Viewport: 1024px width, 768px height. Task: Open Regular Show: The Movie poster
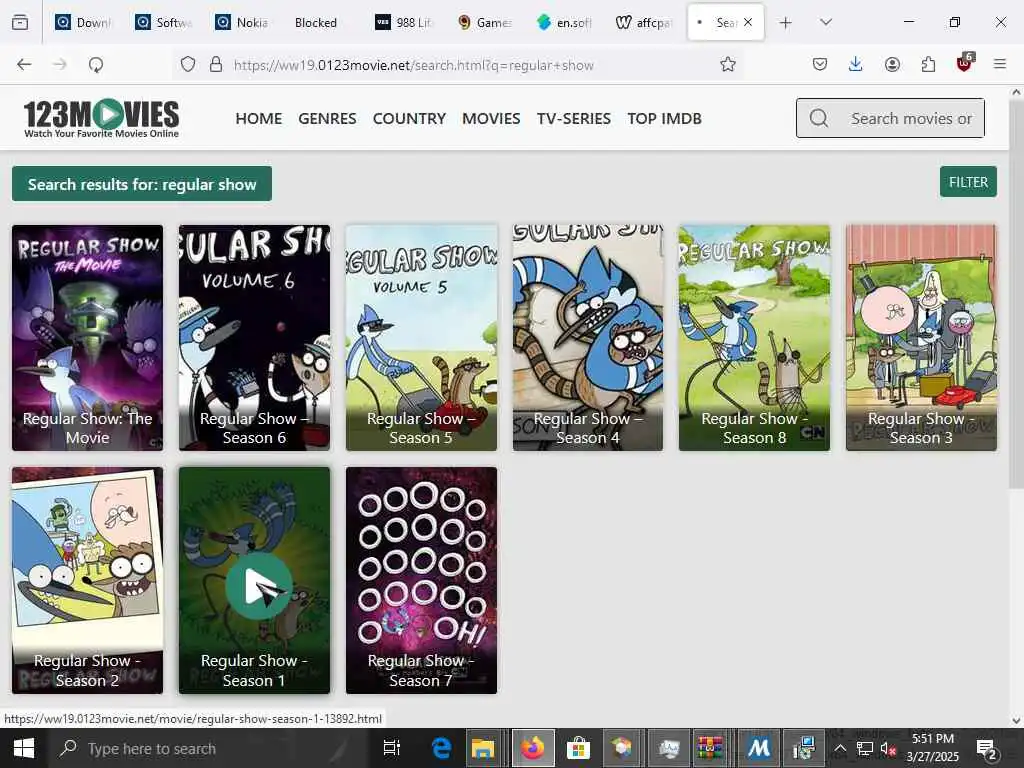point(88,338)
